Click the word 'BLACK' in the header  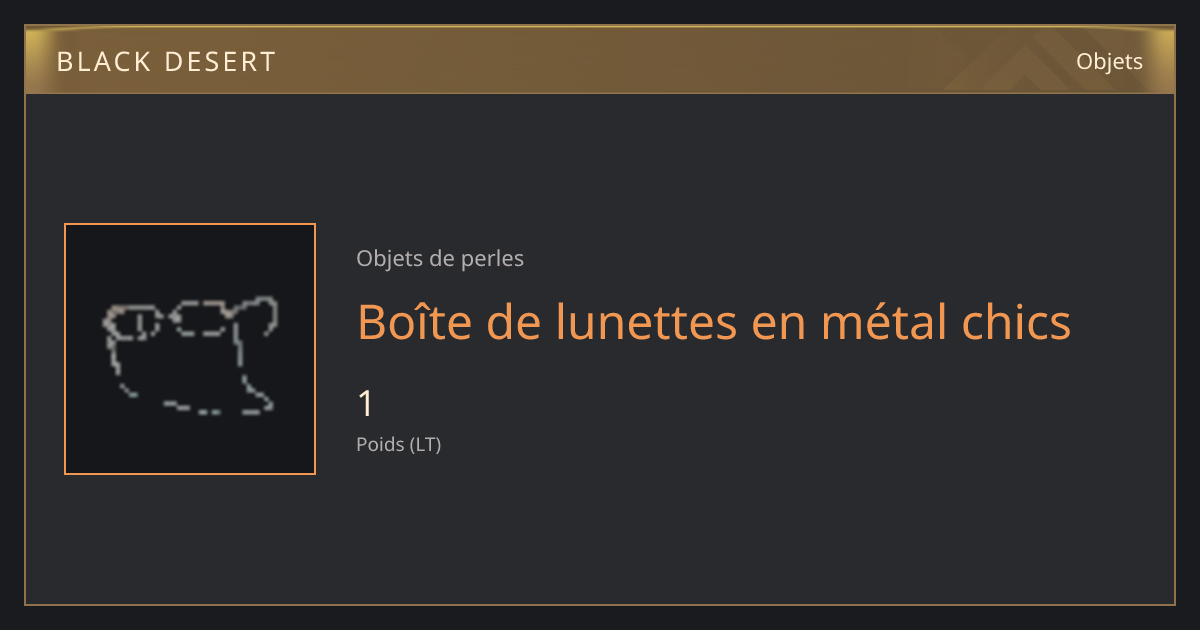104,62
